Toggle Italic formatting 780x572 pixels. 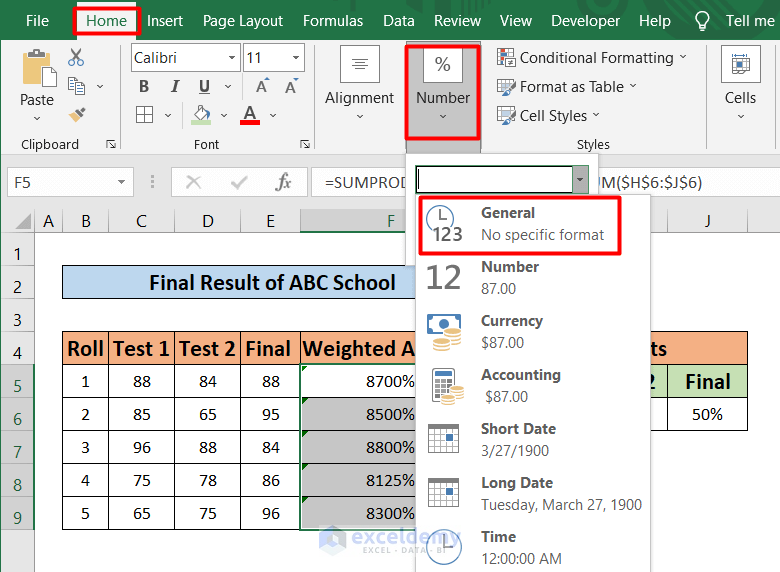coord(175,87)
